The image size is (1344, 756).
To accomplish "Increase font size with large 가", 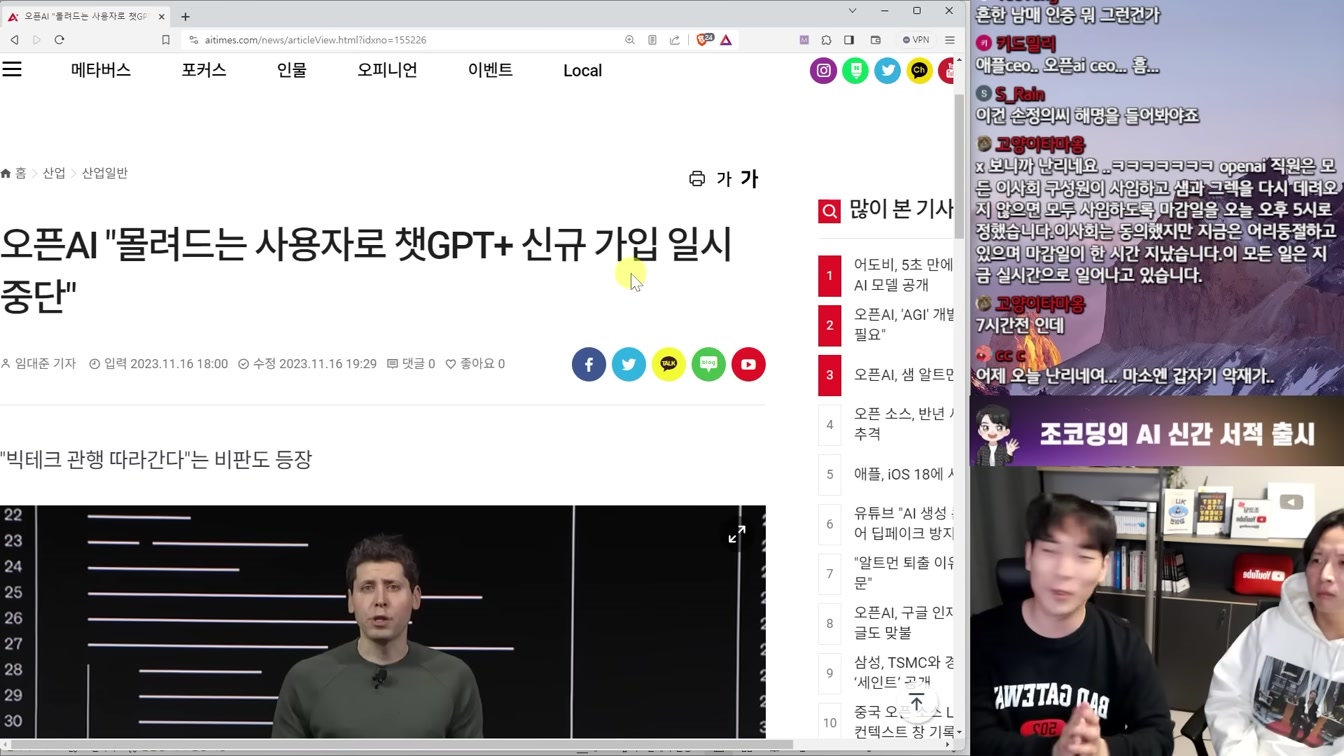I will coord(749,179).
